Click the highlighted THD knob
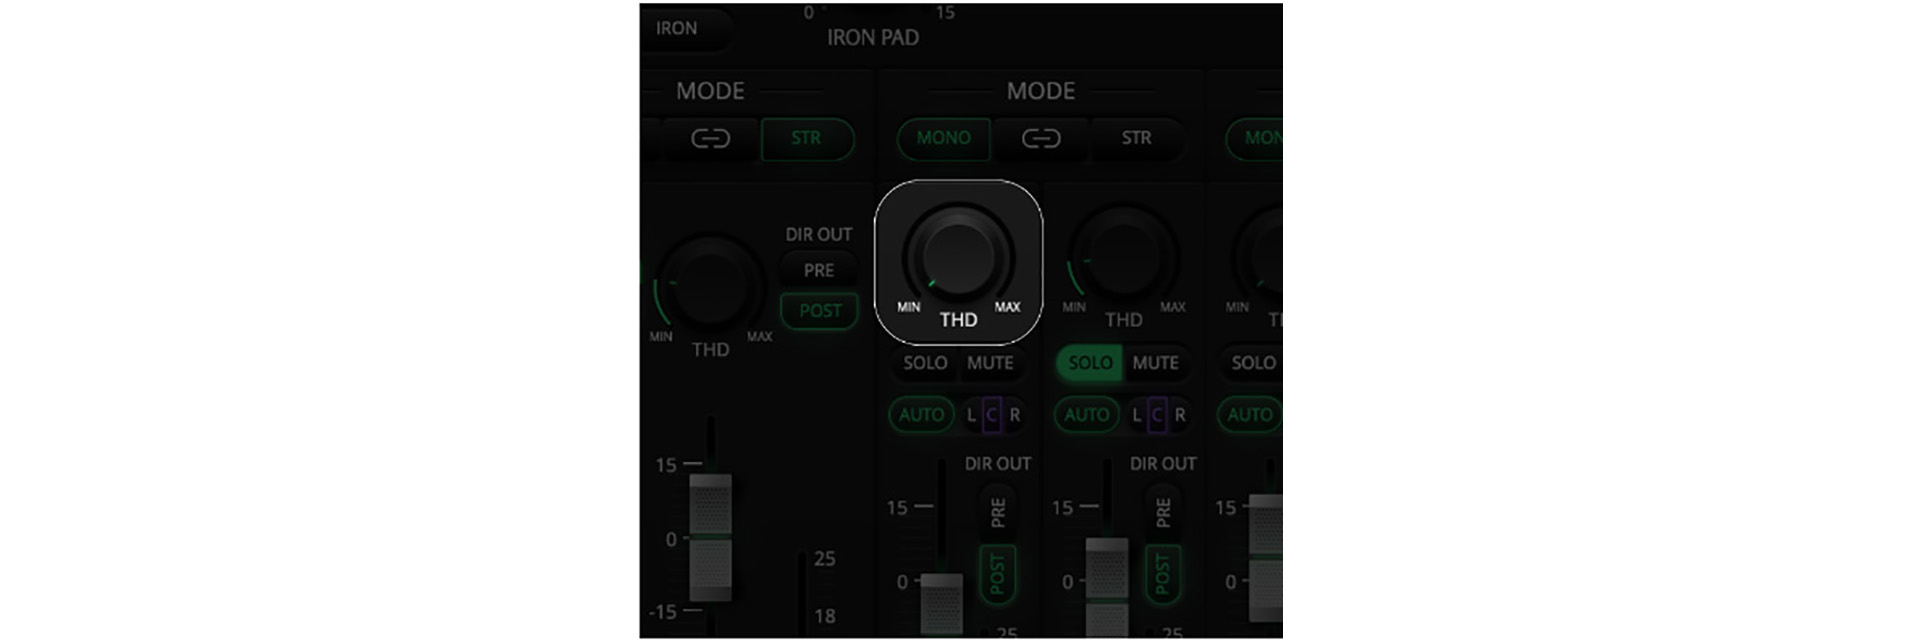The image size is (1920, 640). pyautogui.click(x=958, y=255)
